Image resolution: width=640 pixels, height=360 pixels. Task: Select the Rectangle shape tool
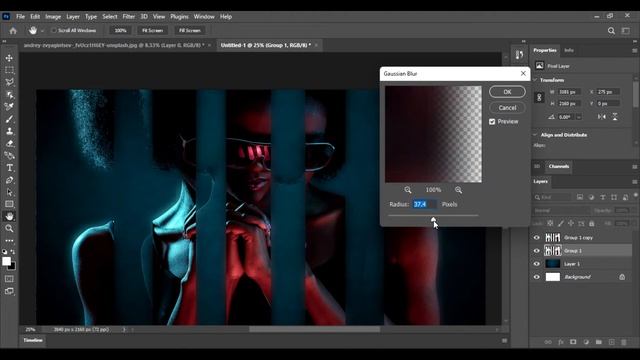point(9,204)
